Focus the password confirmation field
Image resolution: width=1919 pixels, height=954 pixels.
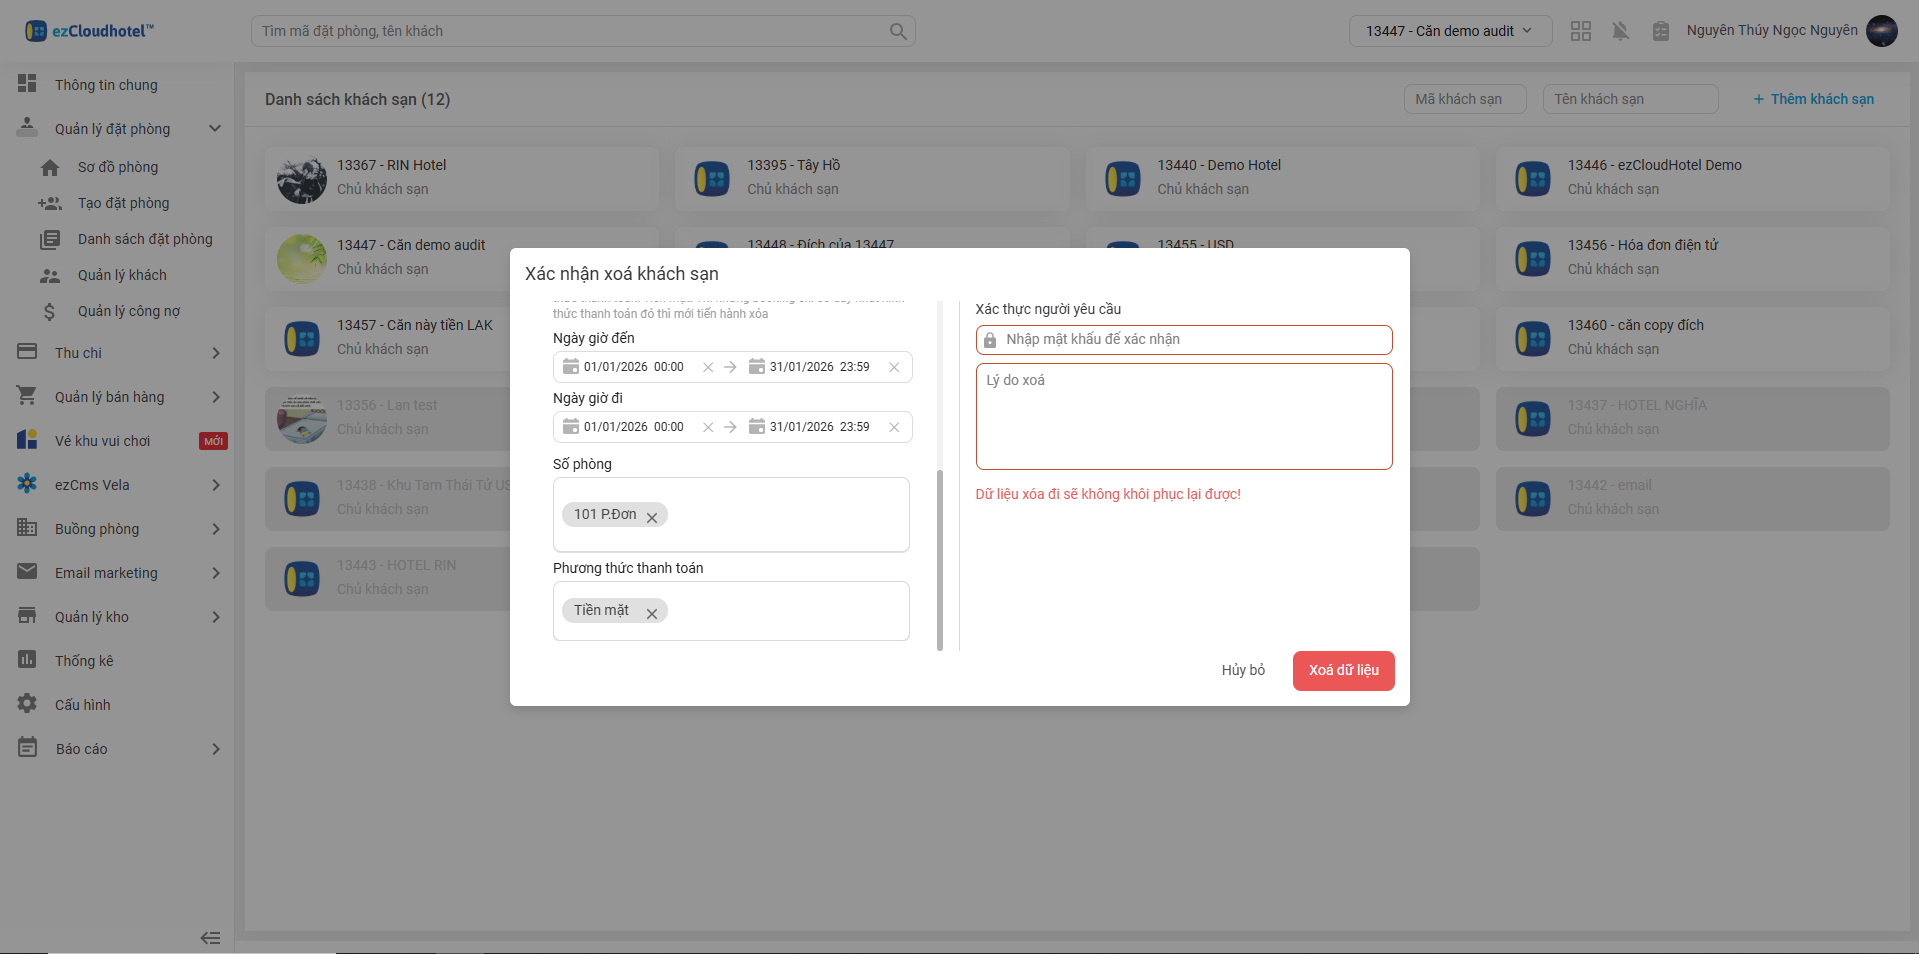coord(1190,340)
